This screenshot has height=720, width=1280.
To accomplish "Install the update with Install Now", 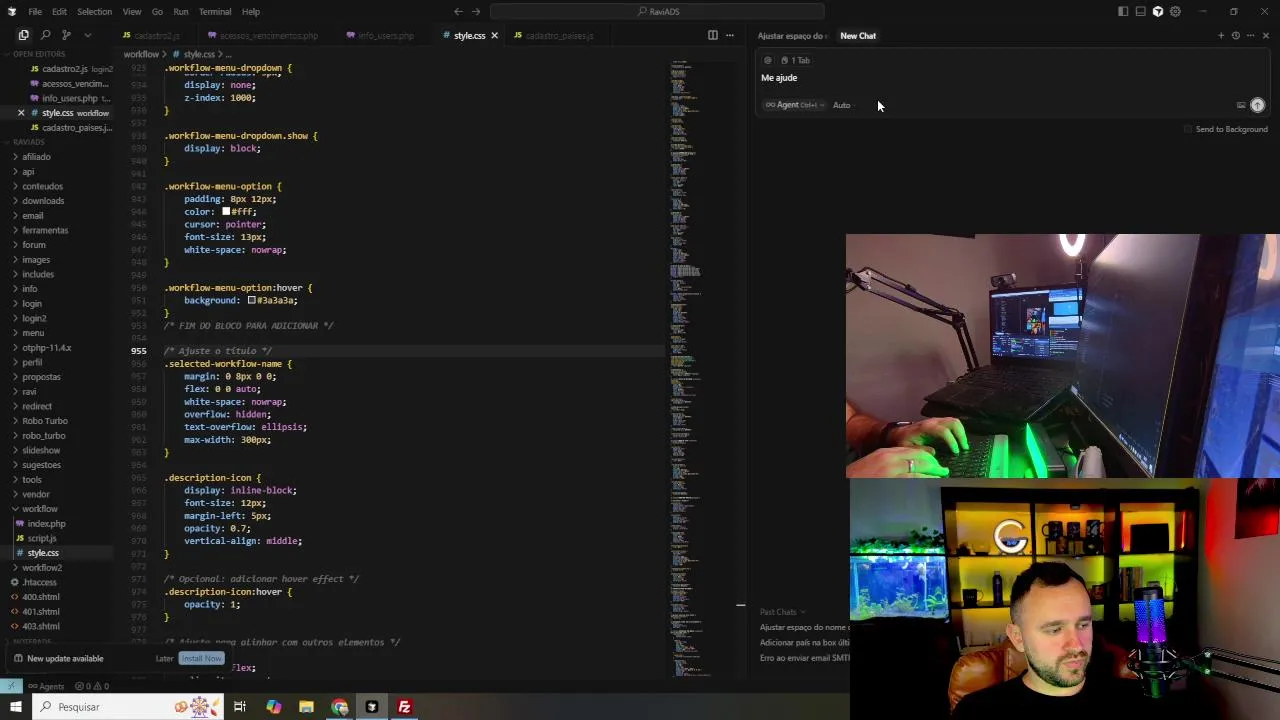I will 201,658.
